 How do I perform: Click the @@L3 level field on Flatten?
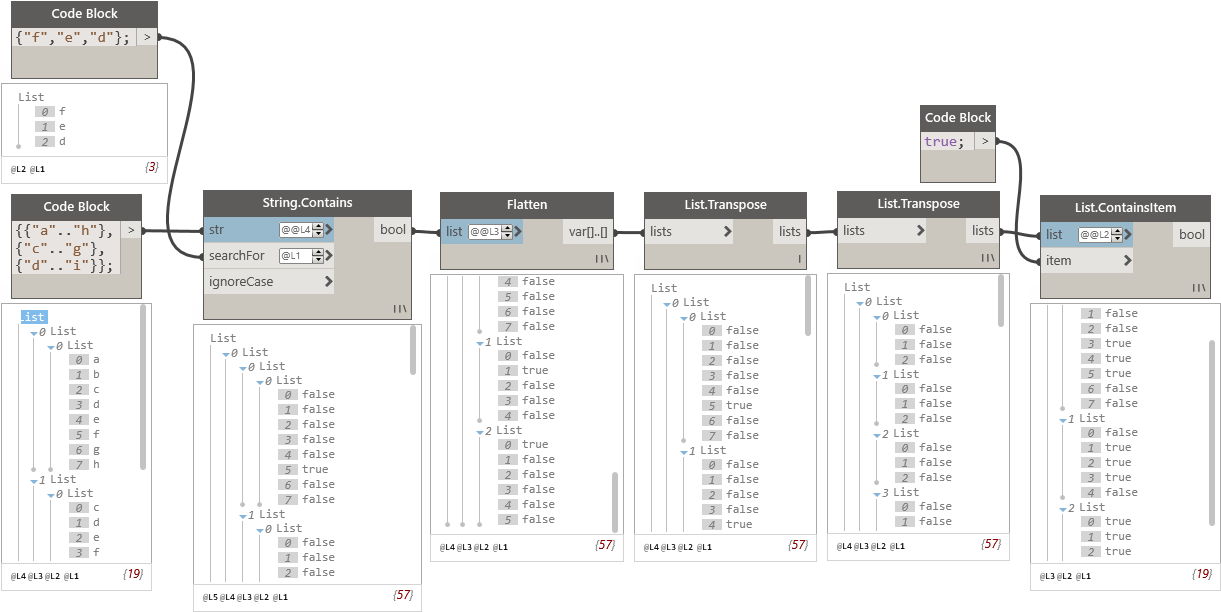(486, 231)
